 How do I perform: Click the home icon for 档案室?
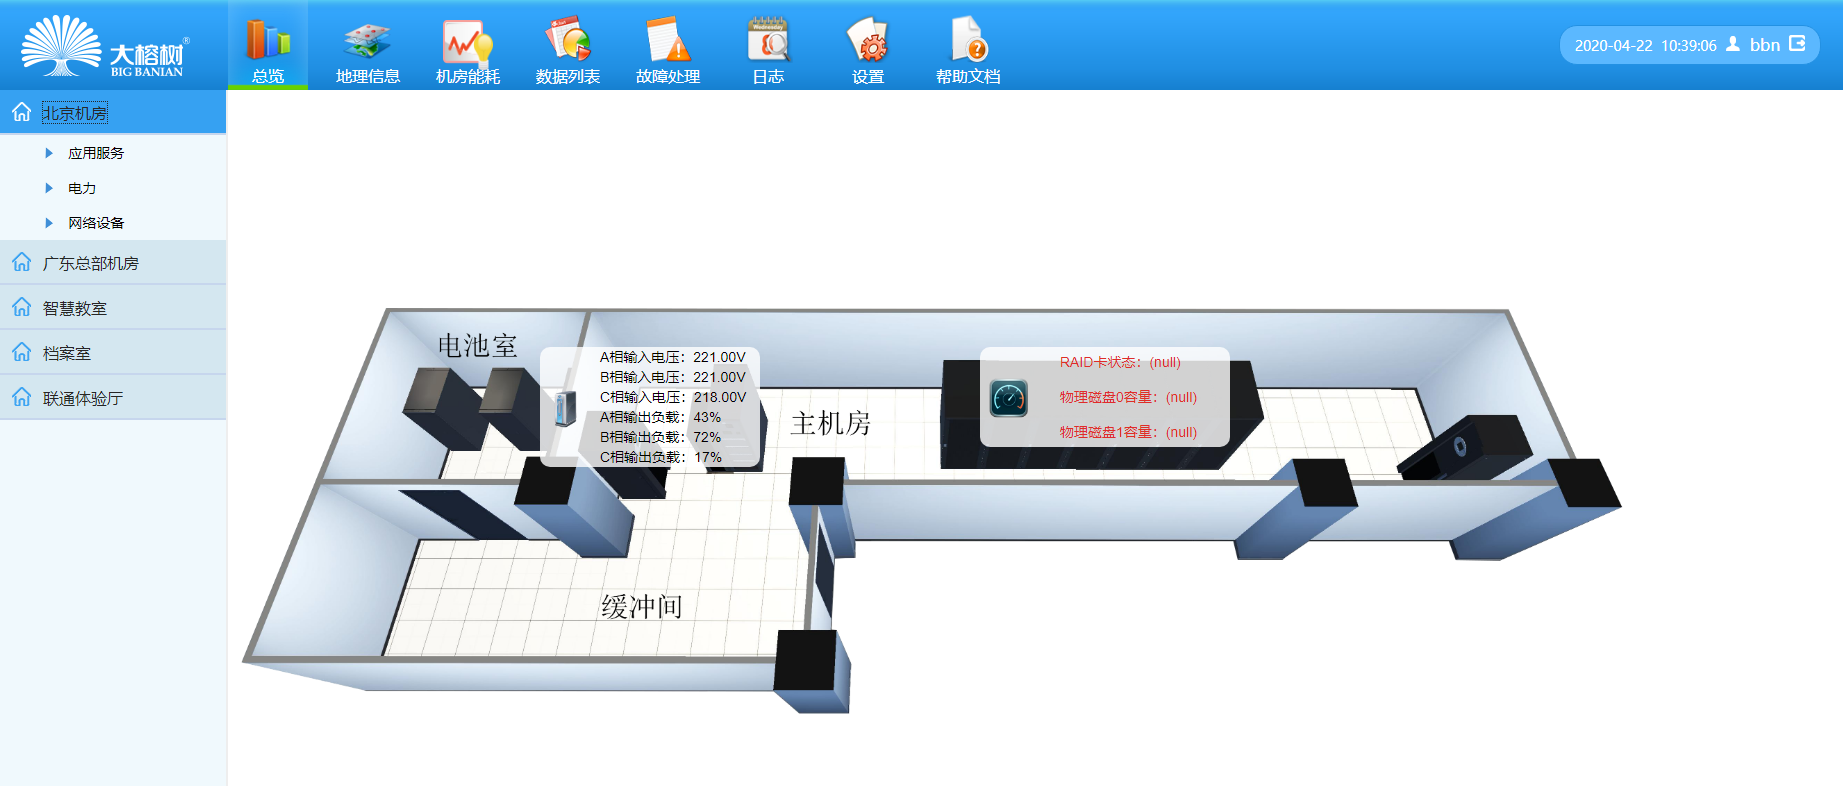coord(22,352)
